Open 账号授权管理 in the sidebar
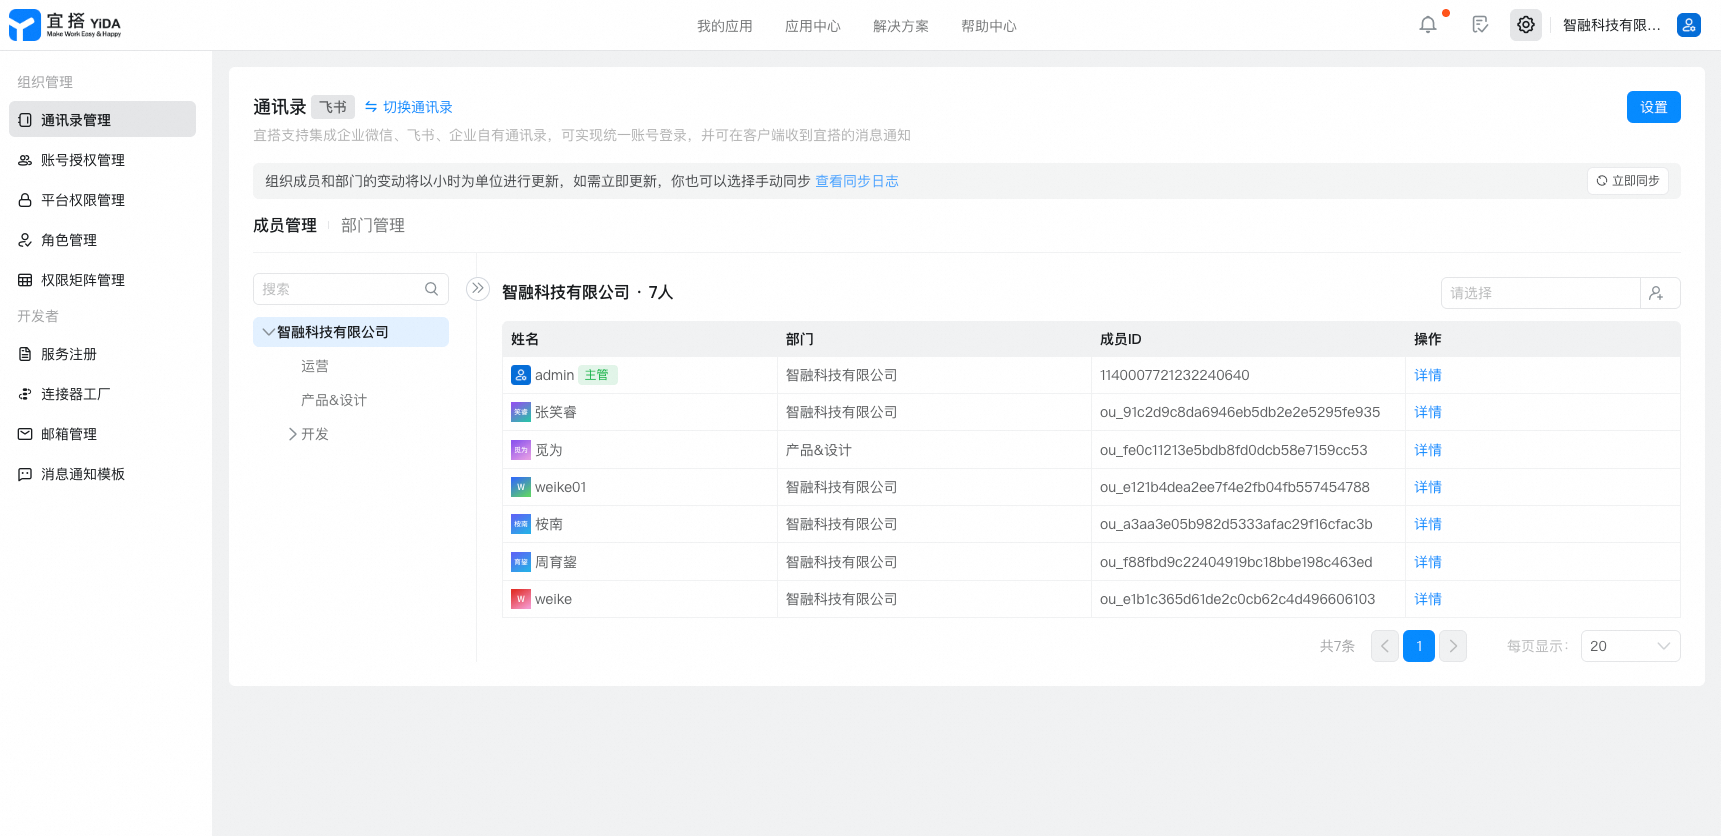 (x=82, y=160)
